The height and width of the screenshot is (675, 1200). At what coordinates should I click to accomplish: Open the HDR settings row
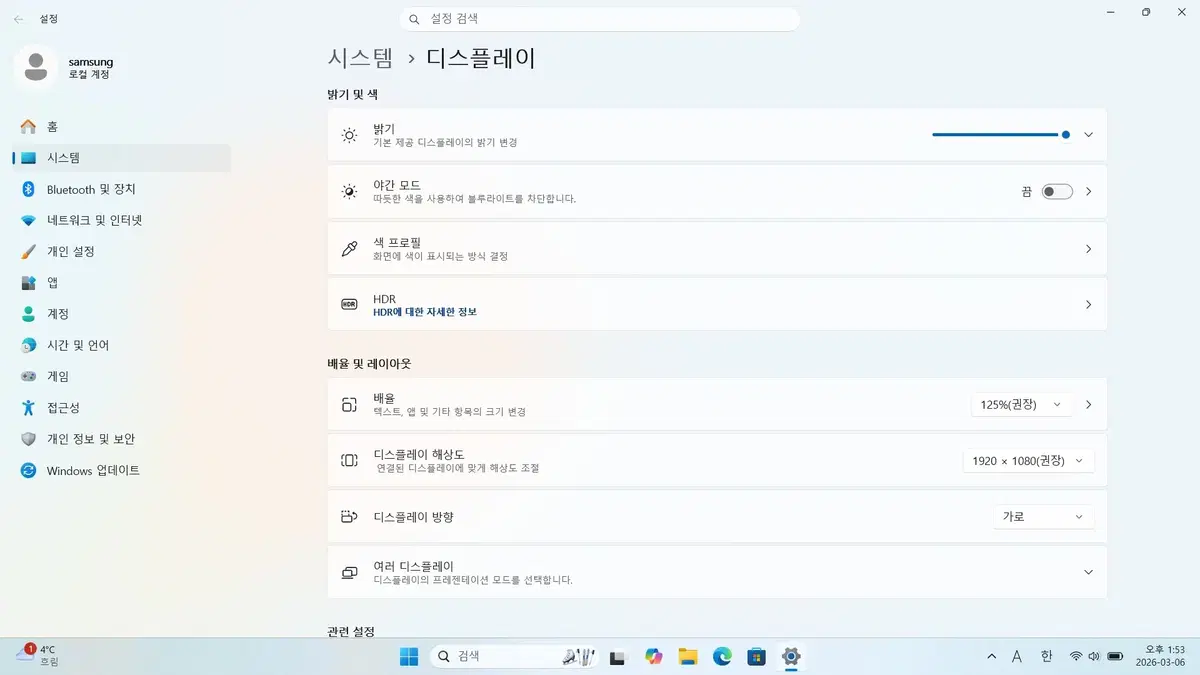(717, 304)
